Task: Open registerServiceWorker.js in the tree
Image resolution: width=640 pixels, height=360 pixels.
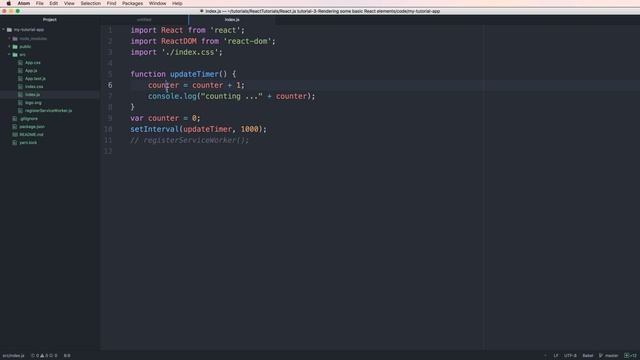Action: (x=48, y=111)
